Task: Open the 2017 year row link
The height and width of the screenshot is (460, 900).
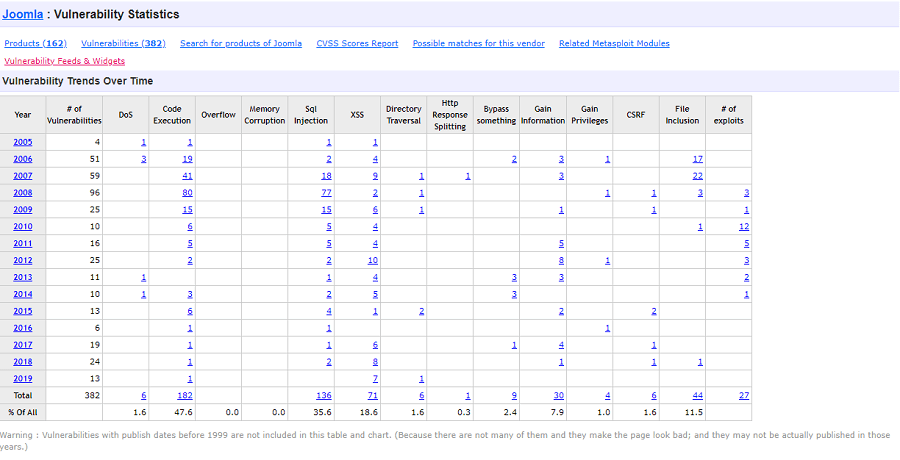Action: pos(23,345)
